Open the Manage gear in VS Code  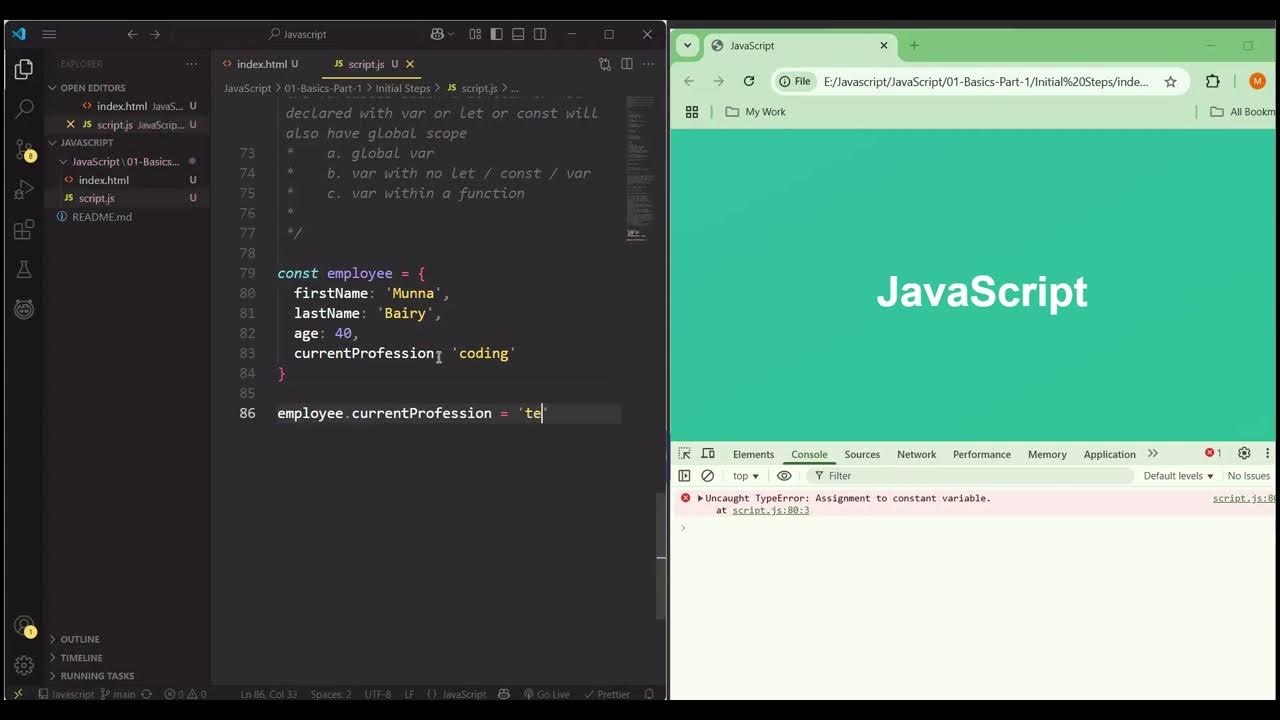[x=24, y=665]
